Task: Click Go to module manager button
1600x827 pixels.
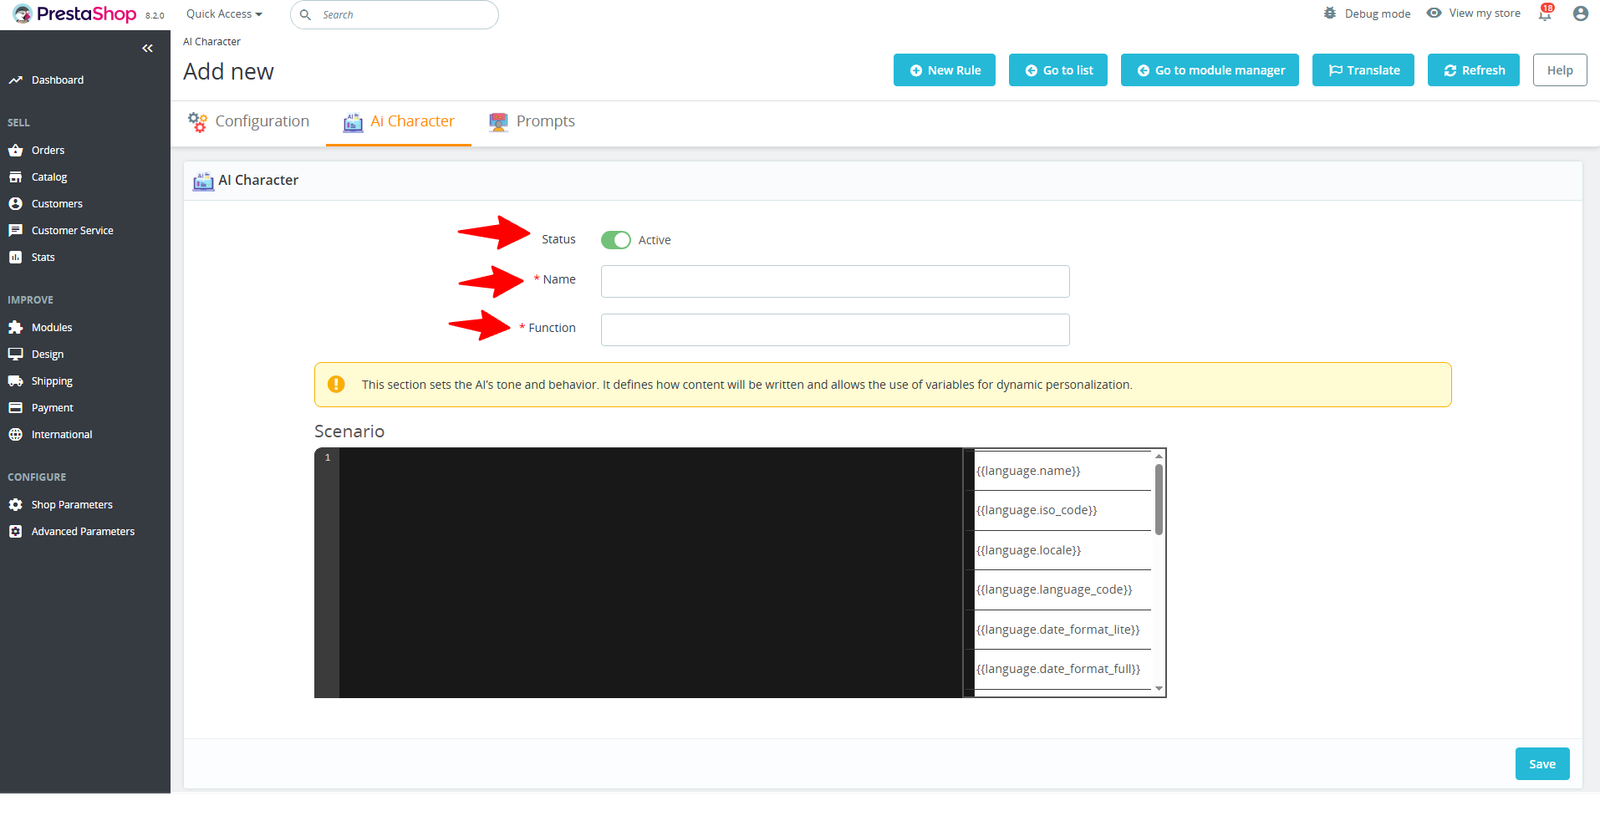Action: click(x=1209, y=70)
